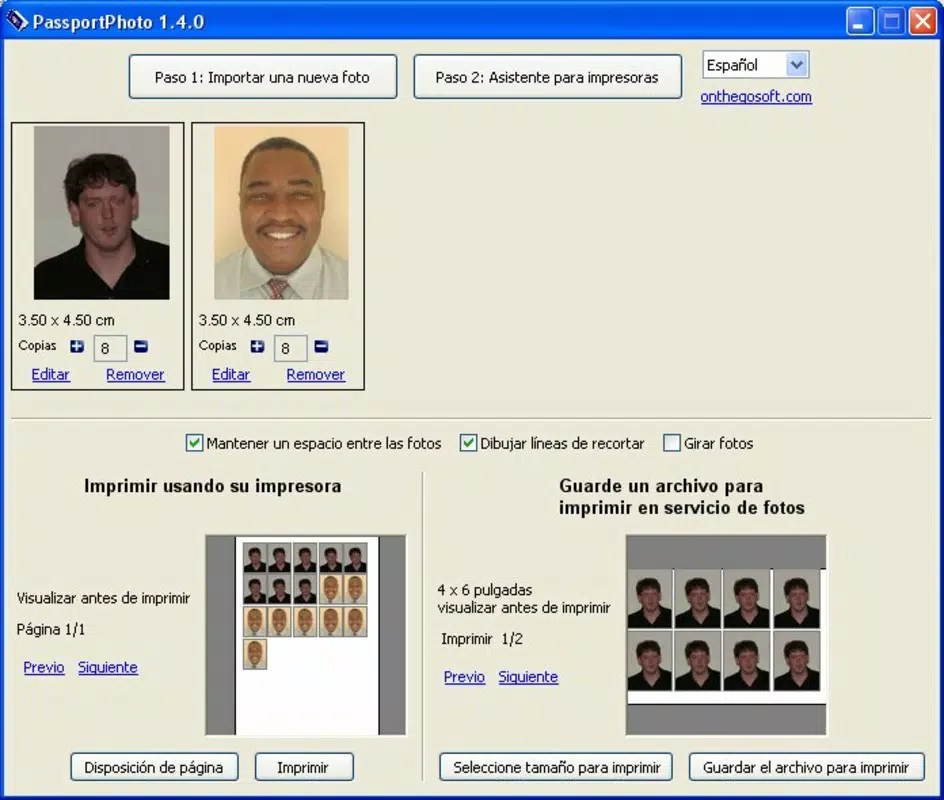Edit the first photo via Editar
944x800 pixels.
click(51, 374)
